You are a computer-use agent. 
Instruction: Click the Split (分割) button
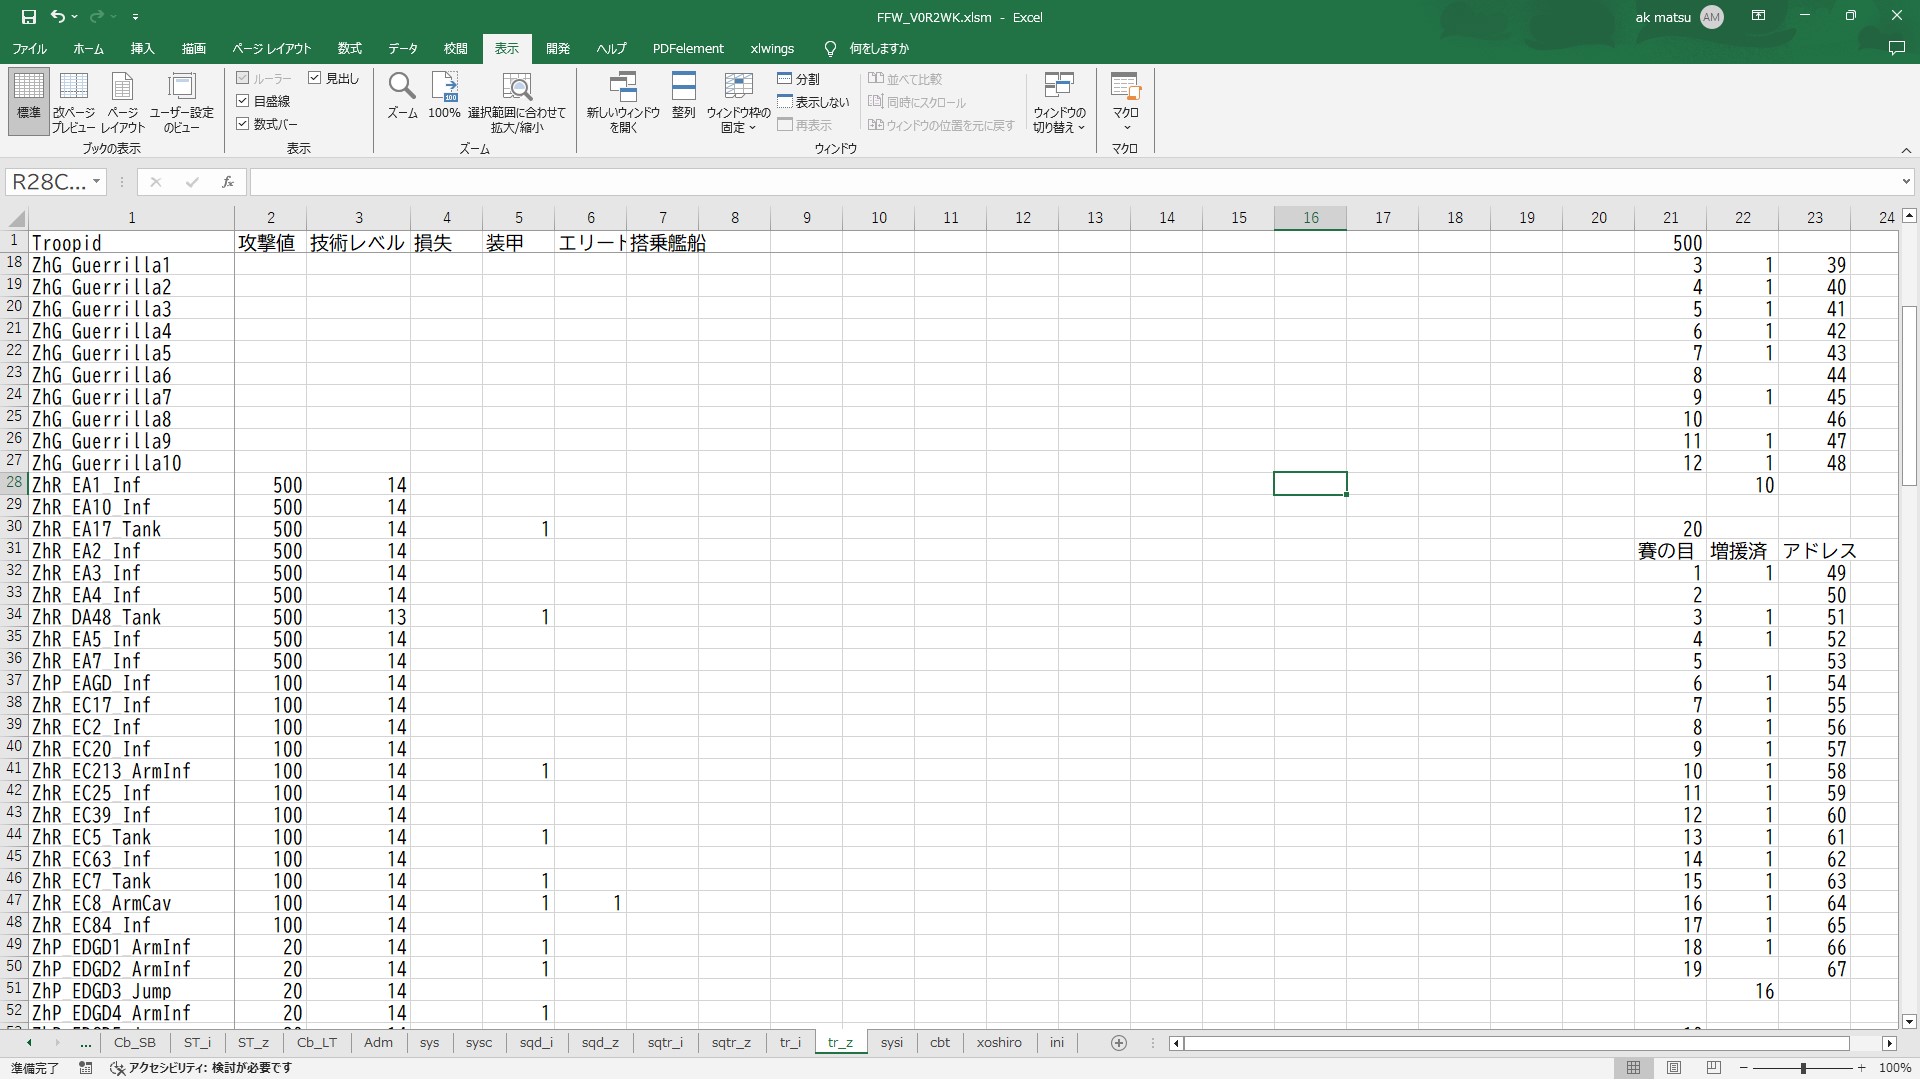pyautogui.click(x=798, y=79)
